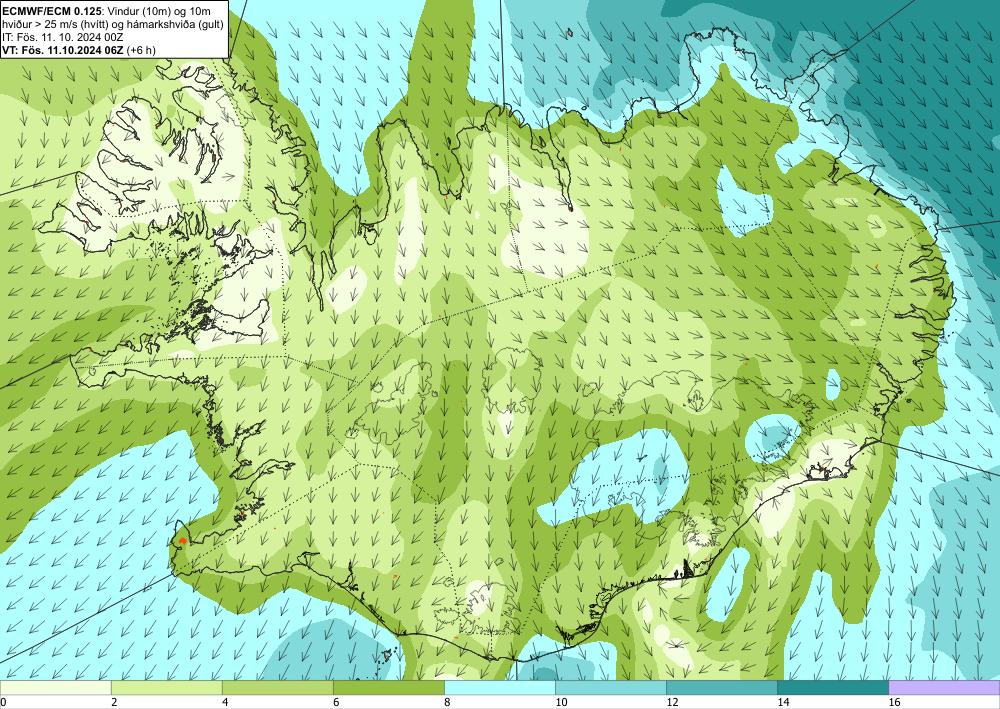The height and width of the screenshot is (709, 1000).
Task: Click the 2–4 m/s legend color band
Action: tap(166, 687)
